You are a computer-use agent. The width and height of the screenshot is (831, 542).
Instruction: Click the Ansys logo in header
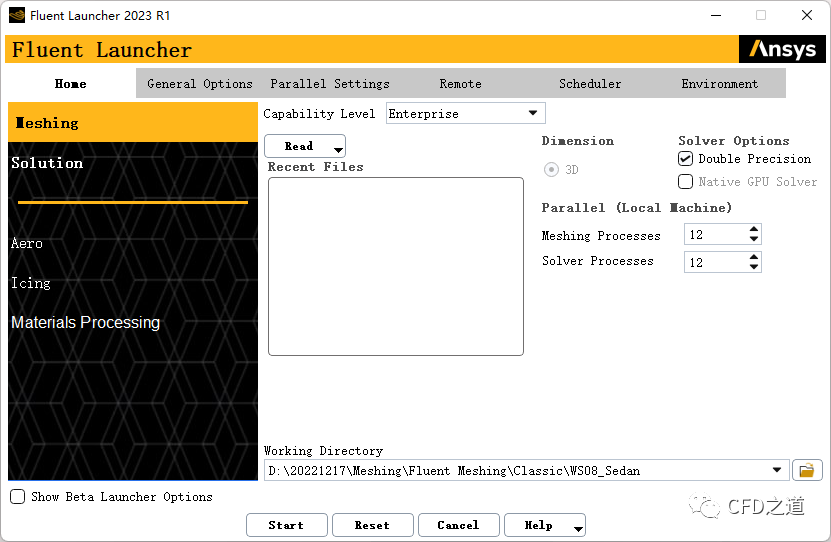tap(782, 49)
